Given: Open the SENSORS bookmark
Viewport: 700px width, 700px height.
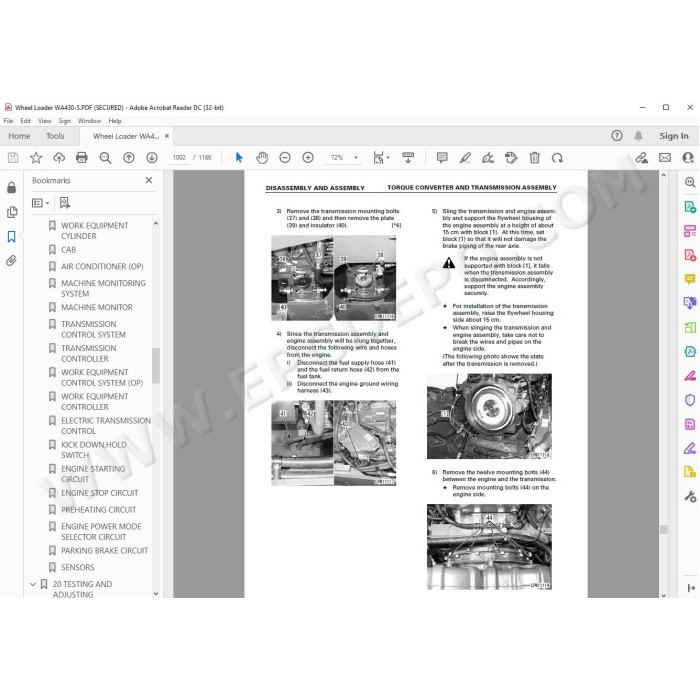Looking at the screenshot, I should tap(78, 567).
